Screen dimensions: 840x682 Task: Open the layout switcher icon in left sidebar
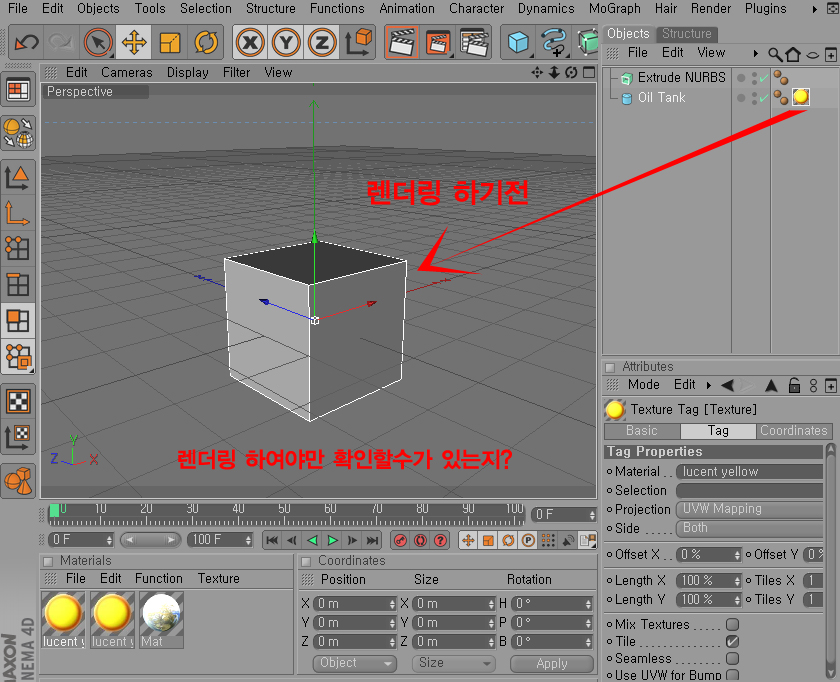(x=18, y=90)
